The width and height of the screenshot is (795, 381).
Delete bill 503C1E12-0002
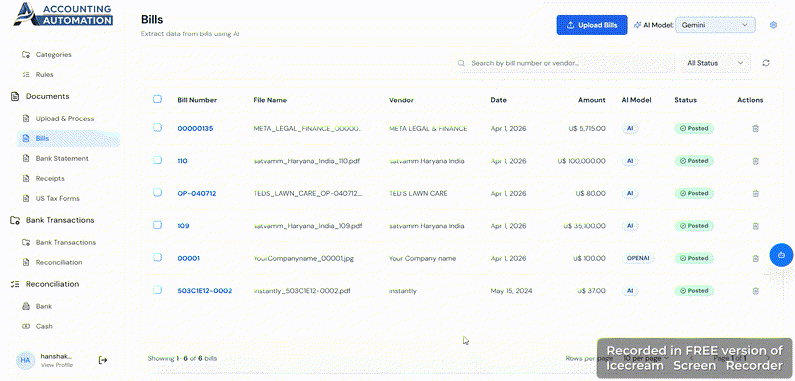755,291
